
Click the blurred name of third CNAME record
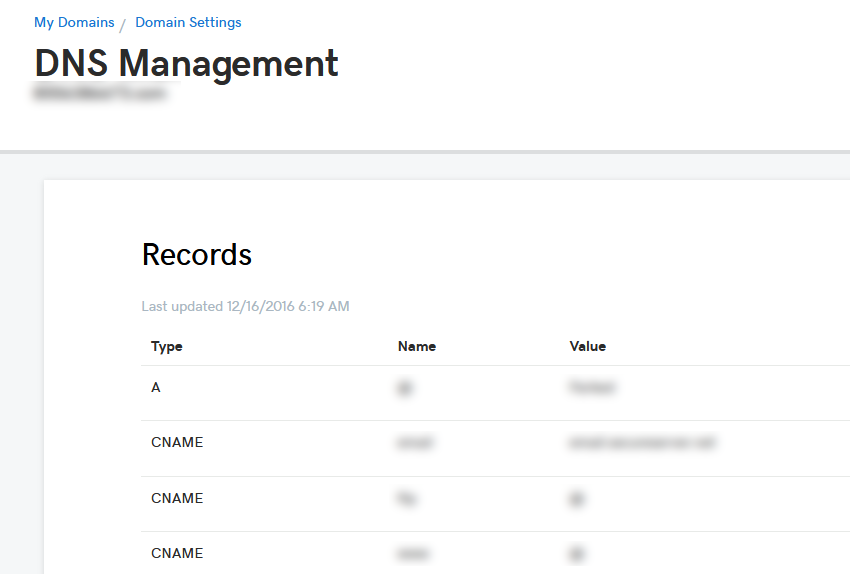(413, 554)
